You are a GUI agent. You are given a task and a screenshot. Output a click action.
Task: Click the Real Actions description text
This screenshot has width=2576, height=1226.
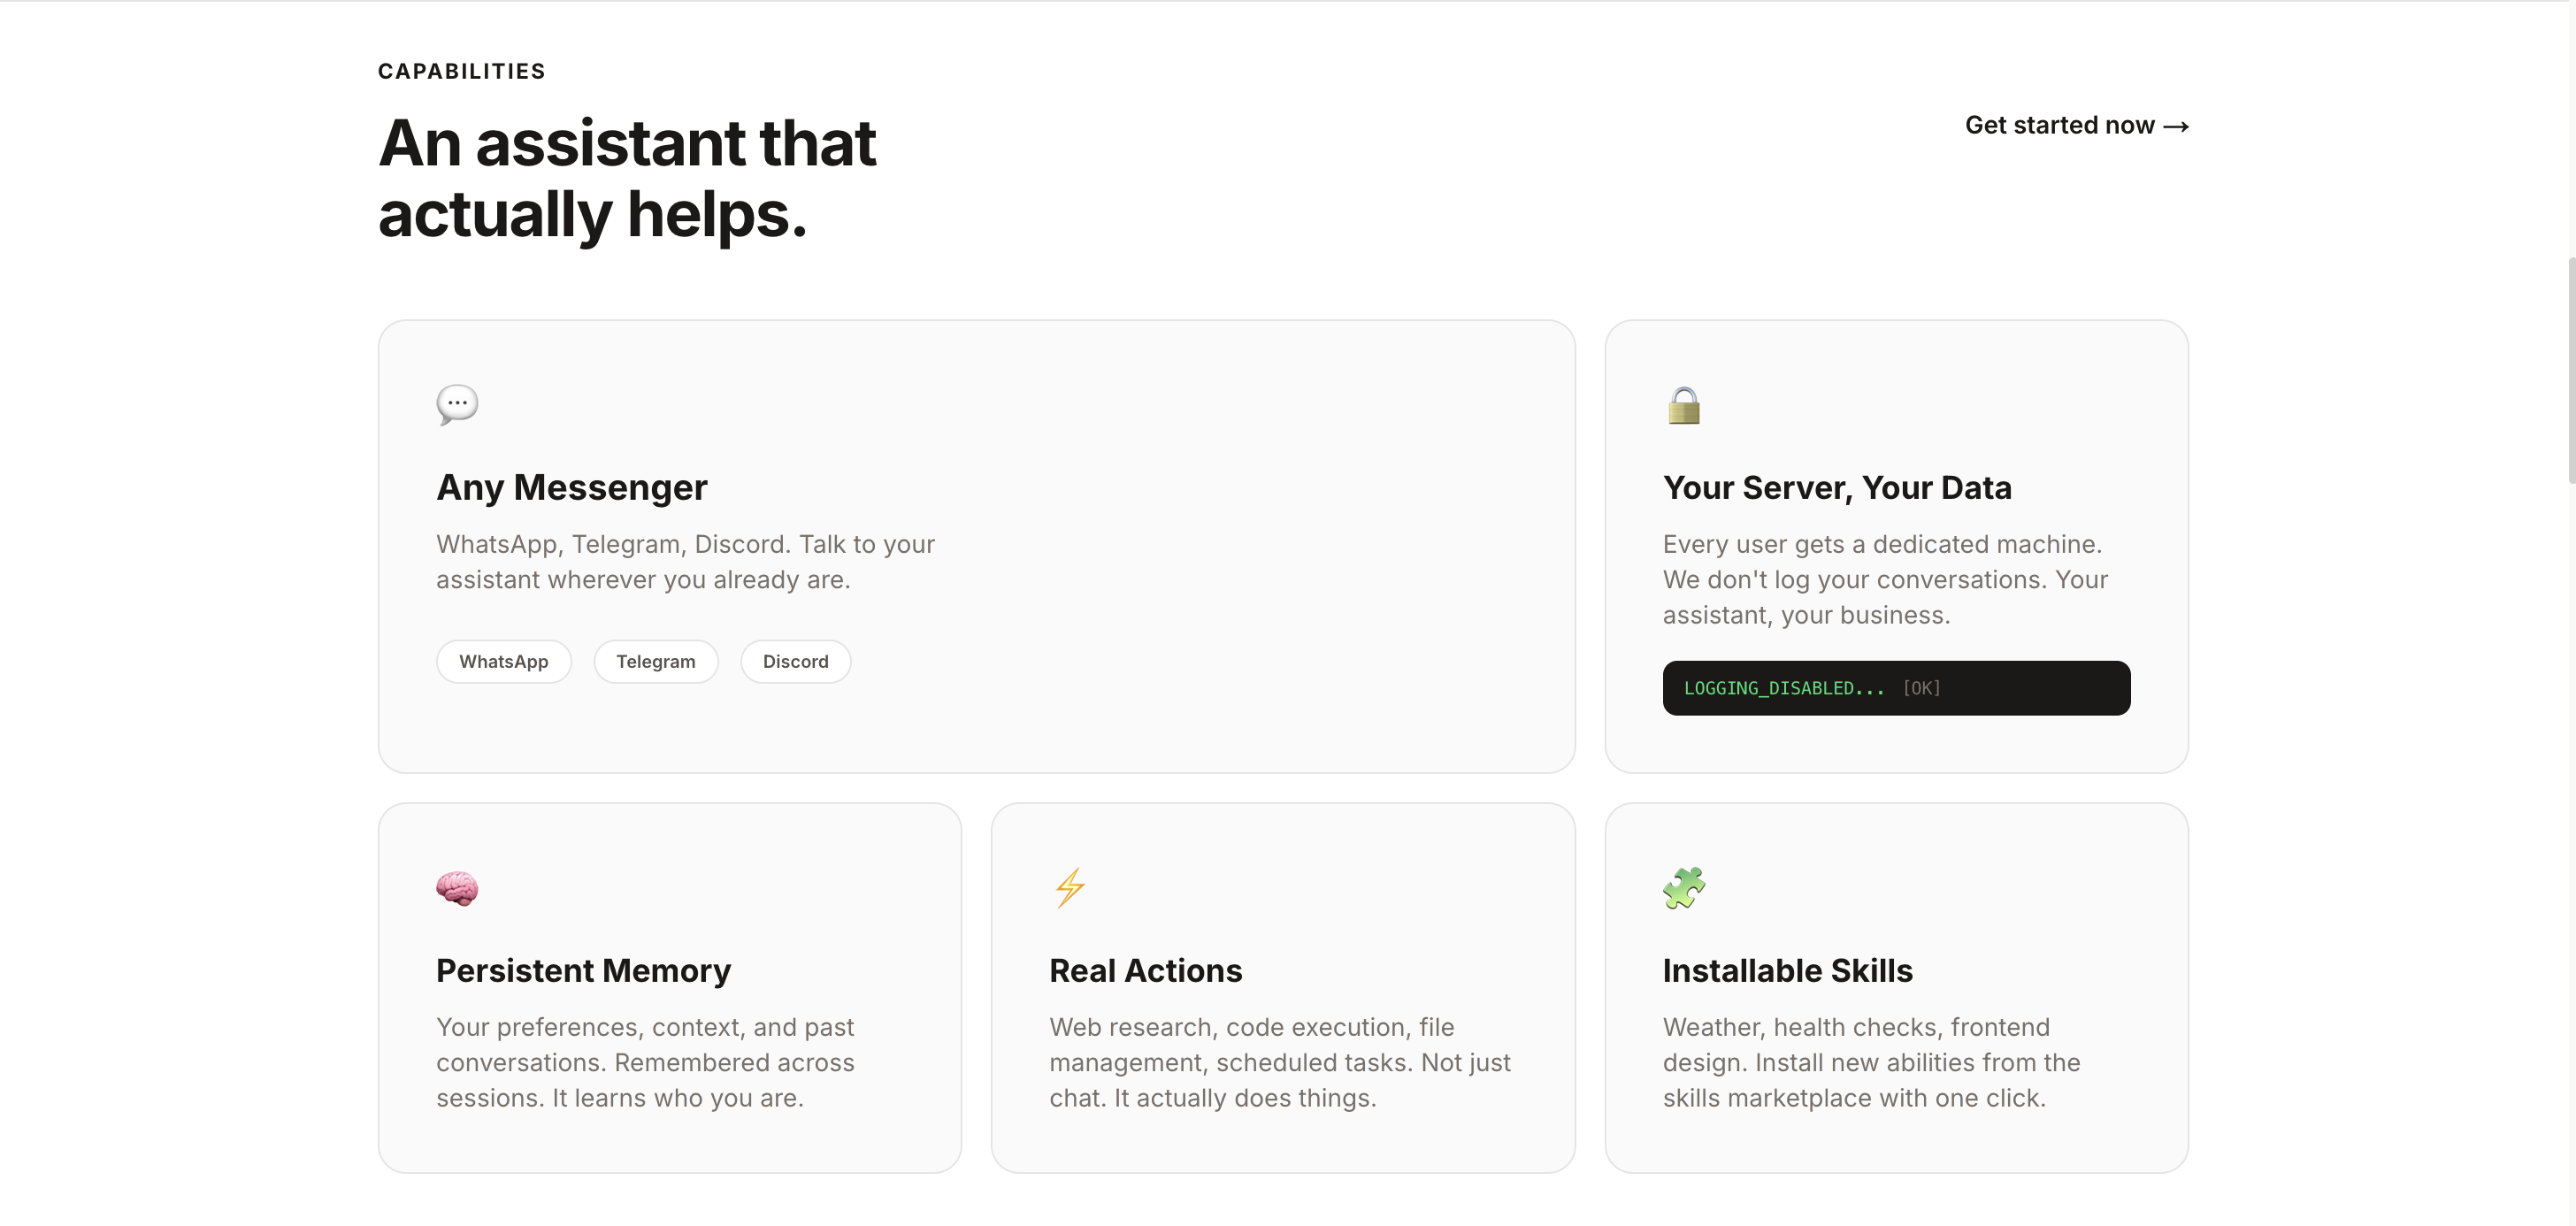click(x=1280, y=1062)
